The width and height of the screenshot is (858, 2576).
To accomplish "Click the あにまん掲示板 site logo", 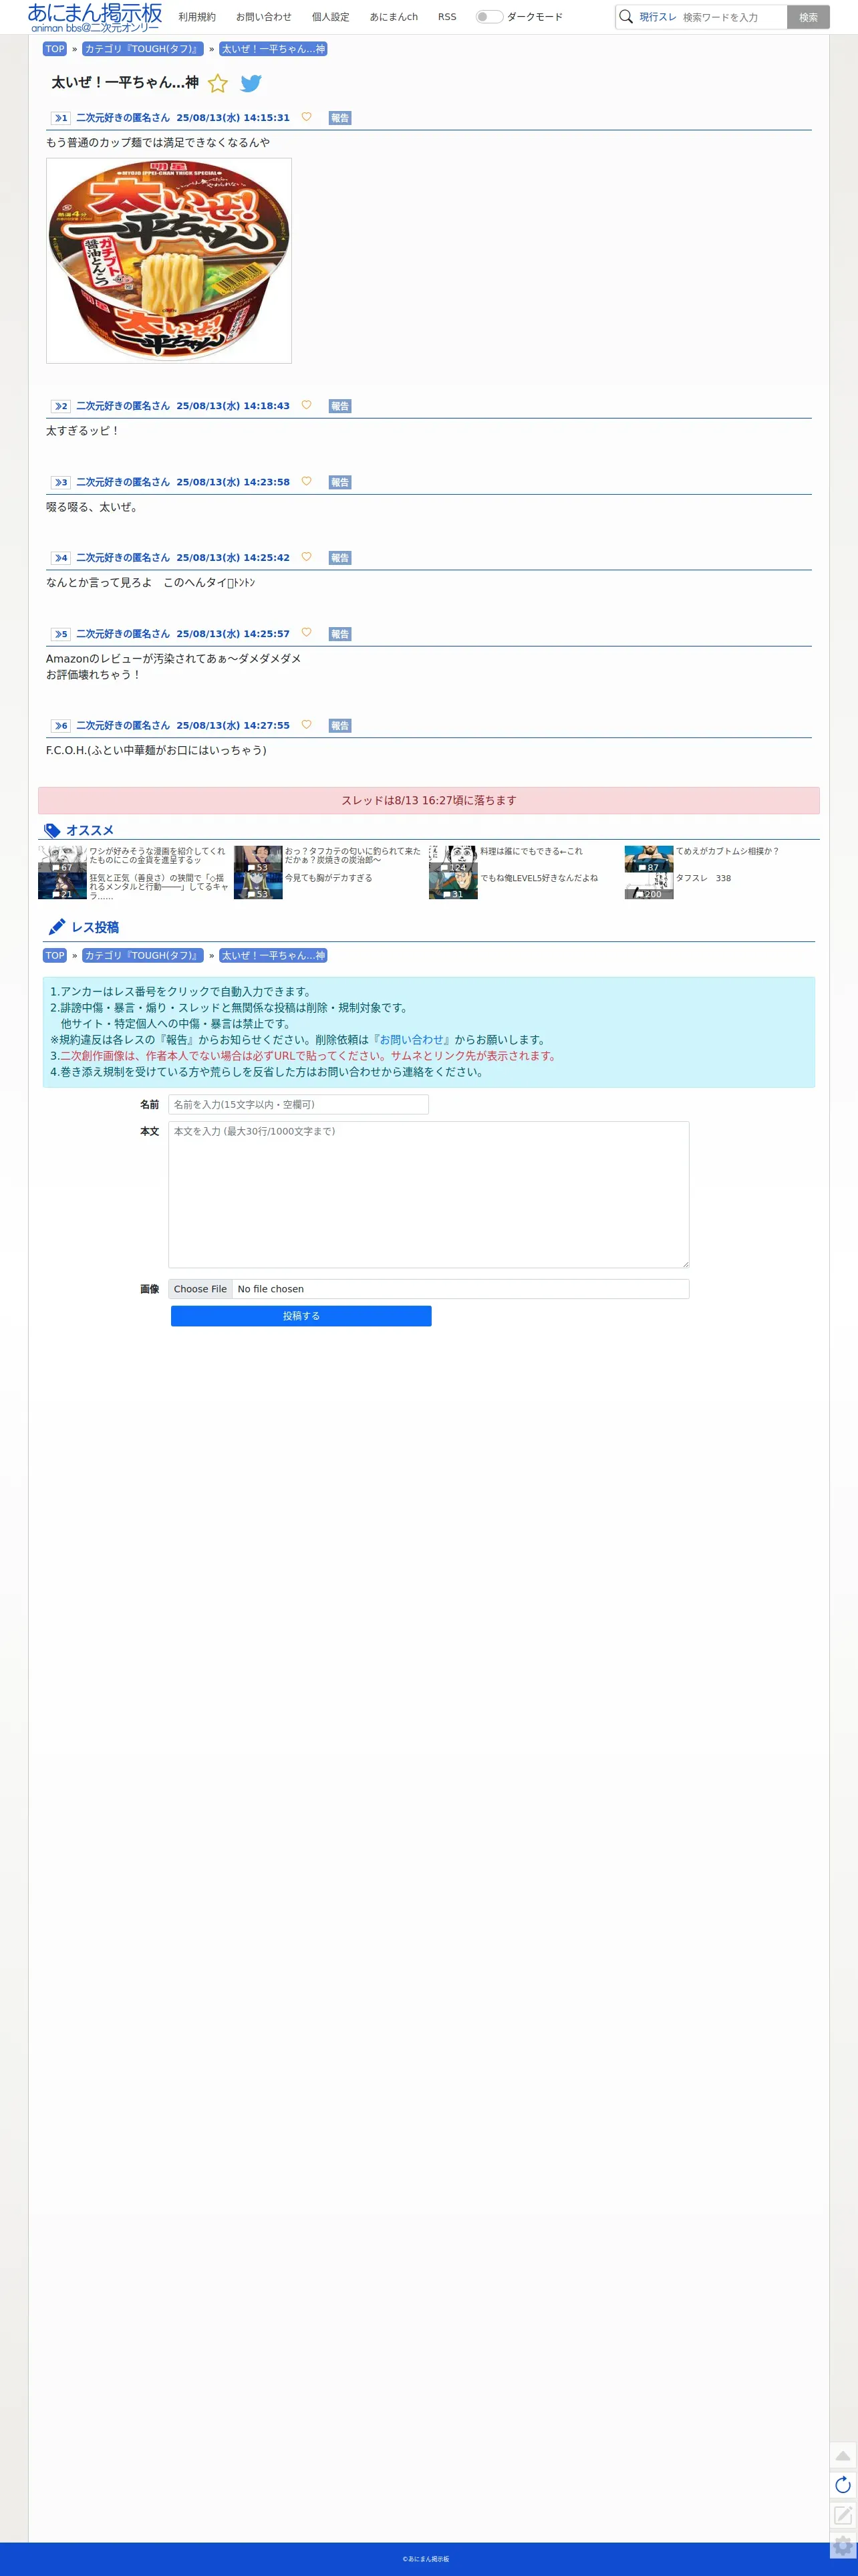I will pos(95,17).
